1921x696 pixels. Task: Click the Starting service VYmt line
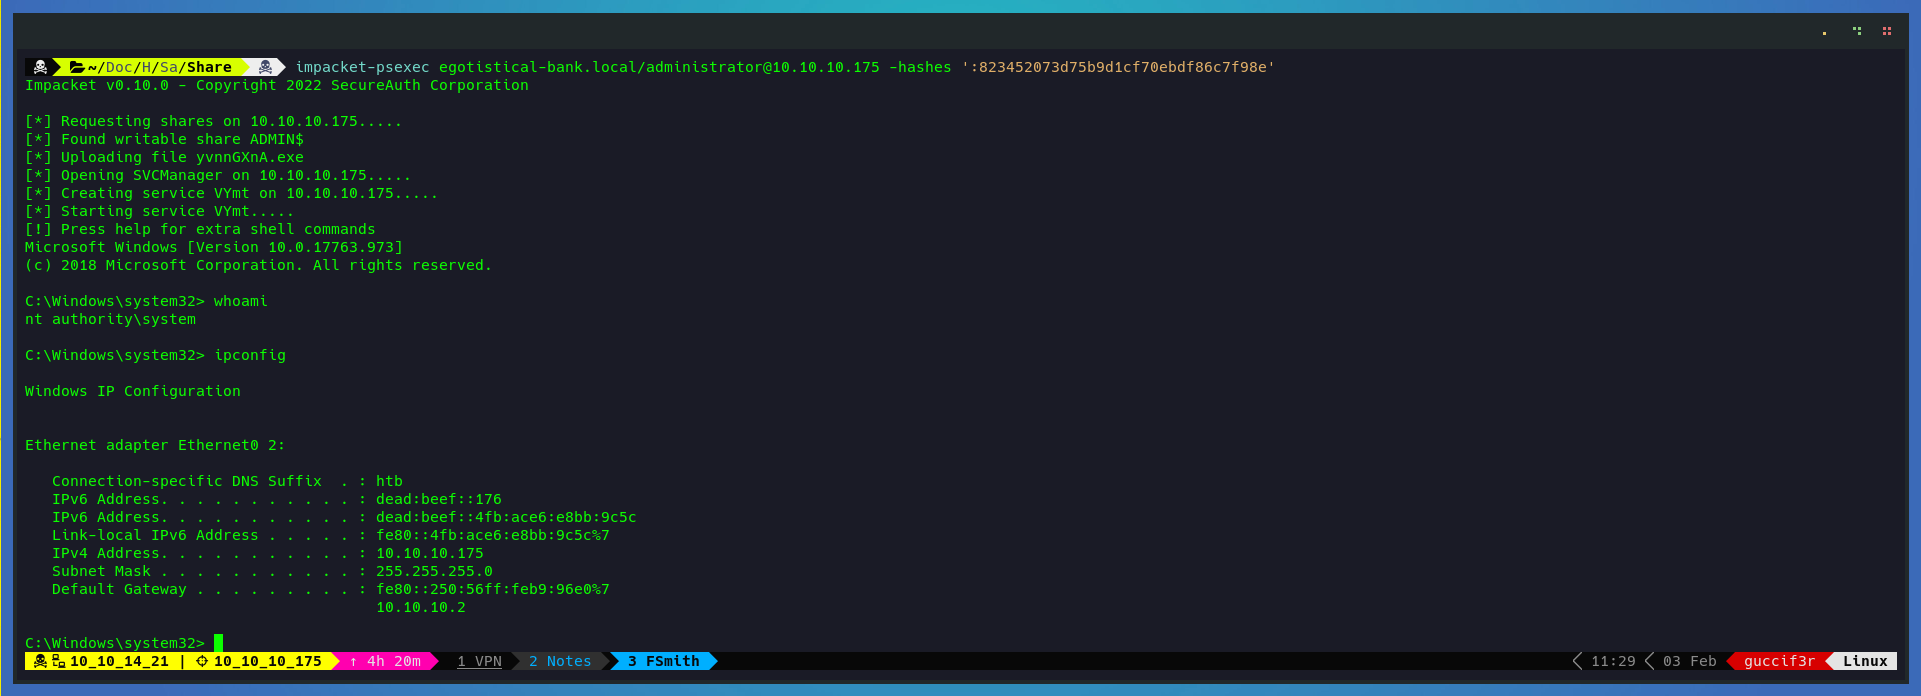pyautogui.click(x=159, y=211)
